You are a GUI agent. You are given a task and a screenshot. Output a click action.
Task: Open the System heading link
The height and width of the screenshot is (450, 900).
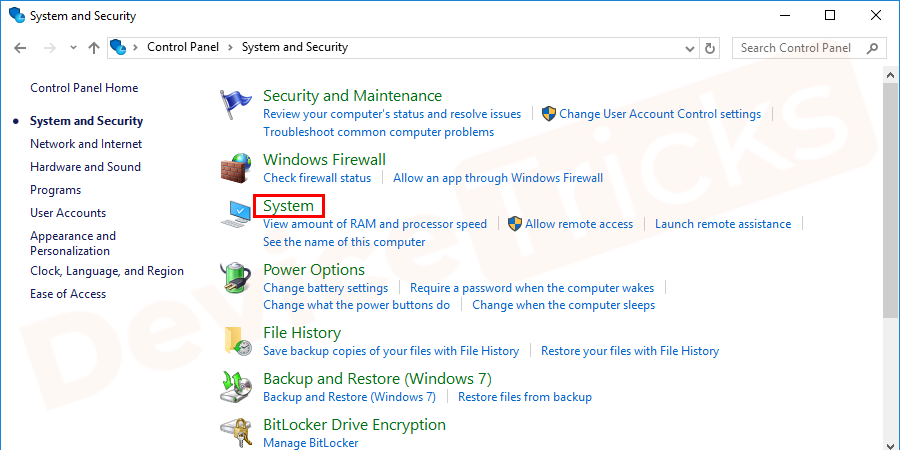pyautogui.click(x=288, y=206)
